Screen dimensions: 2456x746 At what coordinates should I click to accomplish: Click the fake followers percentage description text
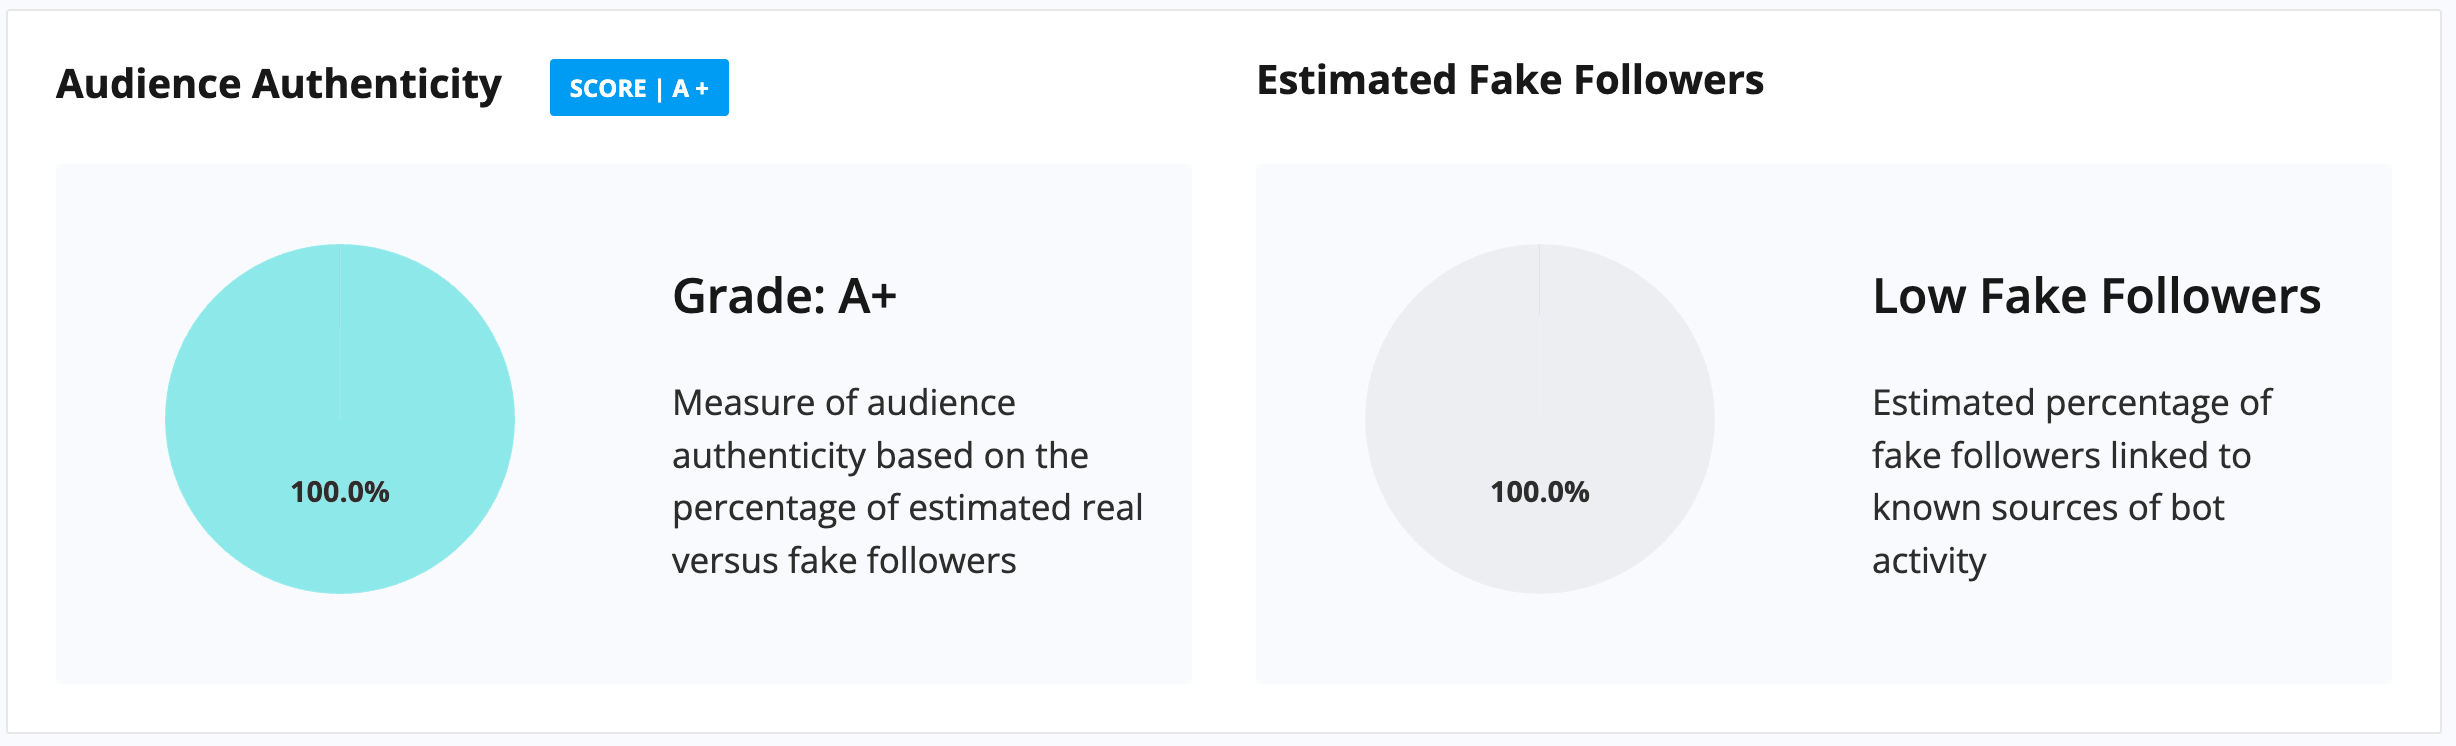coord(2072,481)
